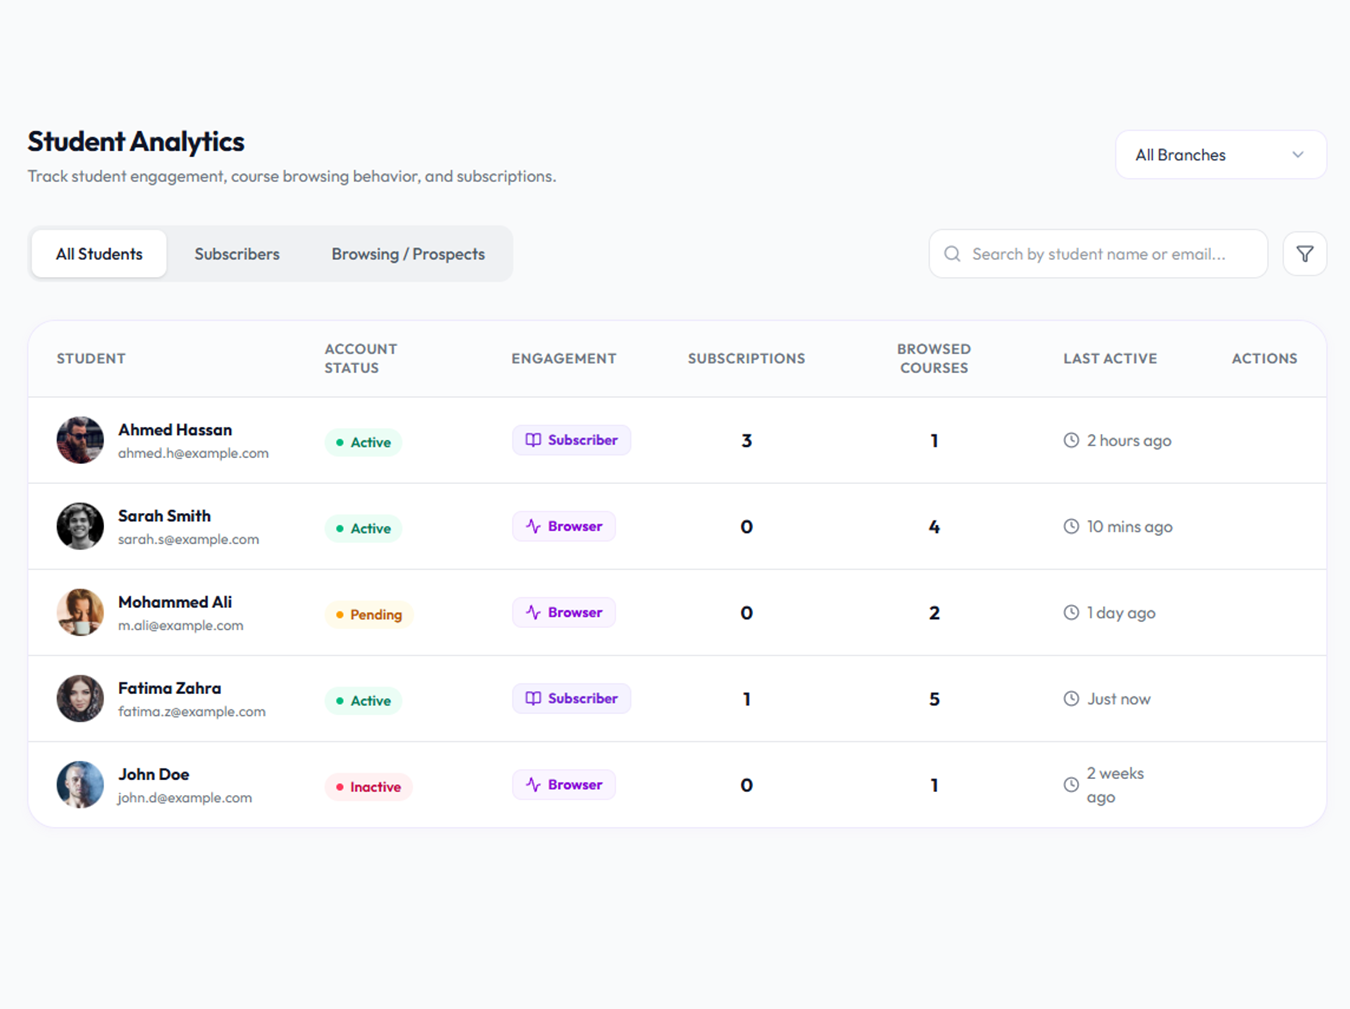This screenshot has width=1350, height=1009.
Task: Click the clock icon beside 2 hours ago
Action: pos(1071,440)
